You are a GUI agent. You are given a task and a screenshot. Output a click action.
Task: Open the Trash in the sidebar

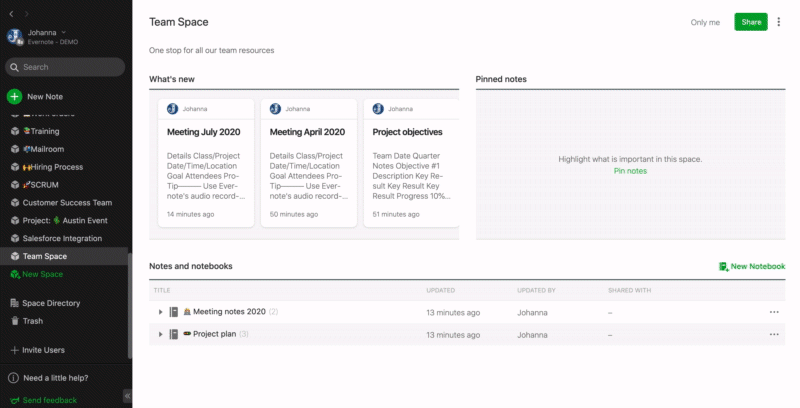pos(33,321)
